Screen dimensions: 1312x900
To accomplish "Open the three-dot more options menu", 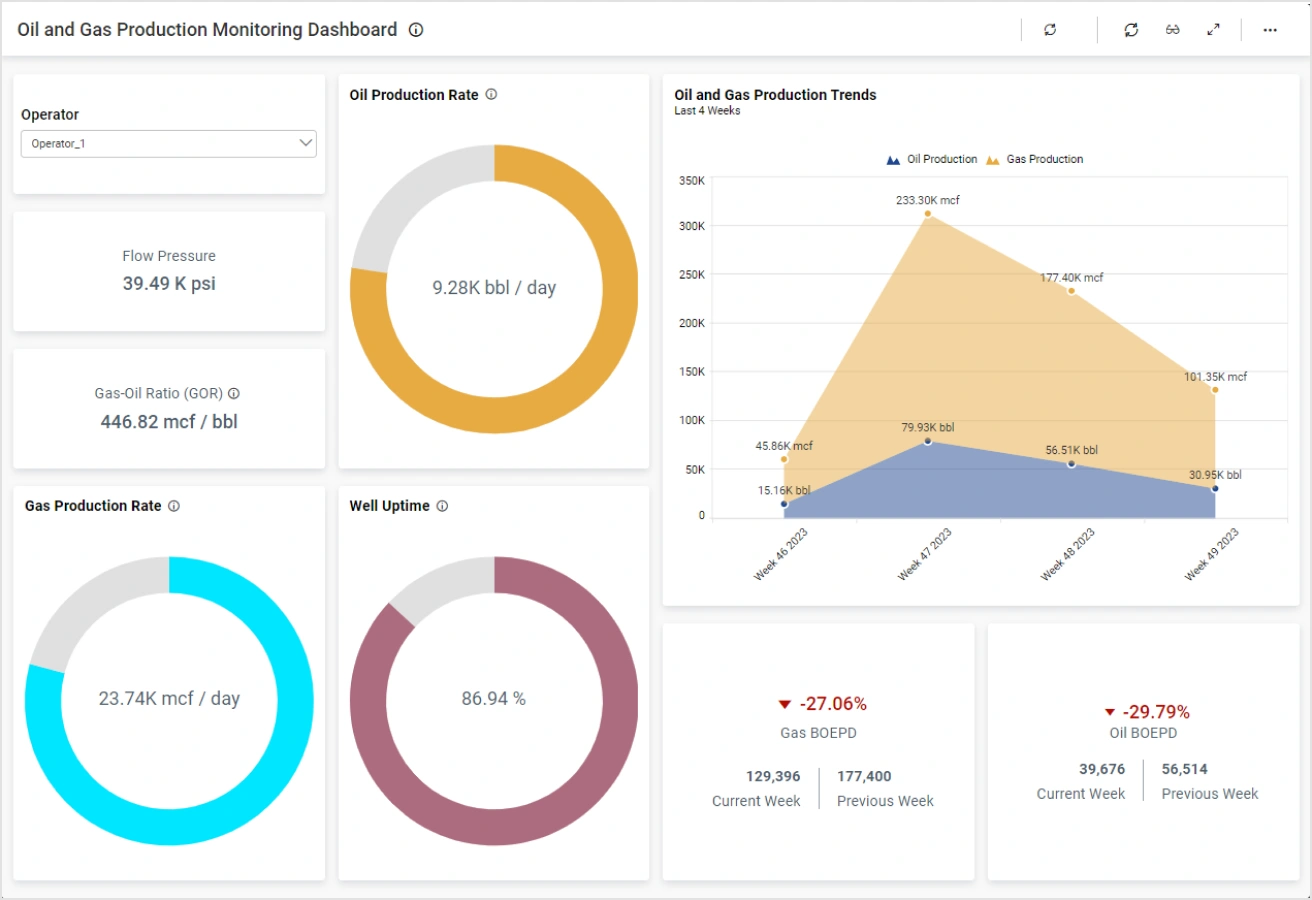I will click(1270, 30).
